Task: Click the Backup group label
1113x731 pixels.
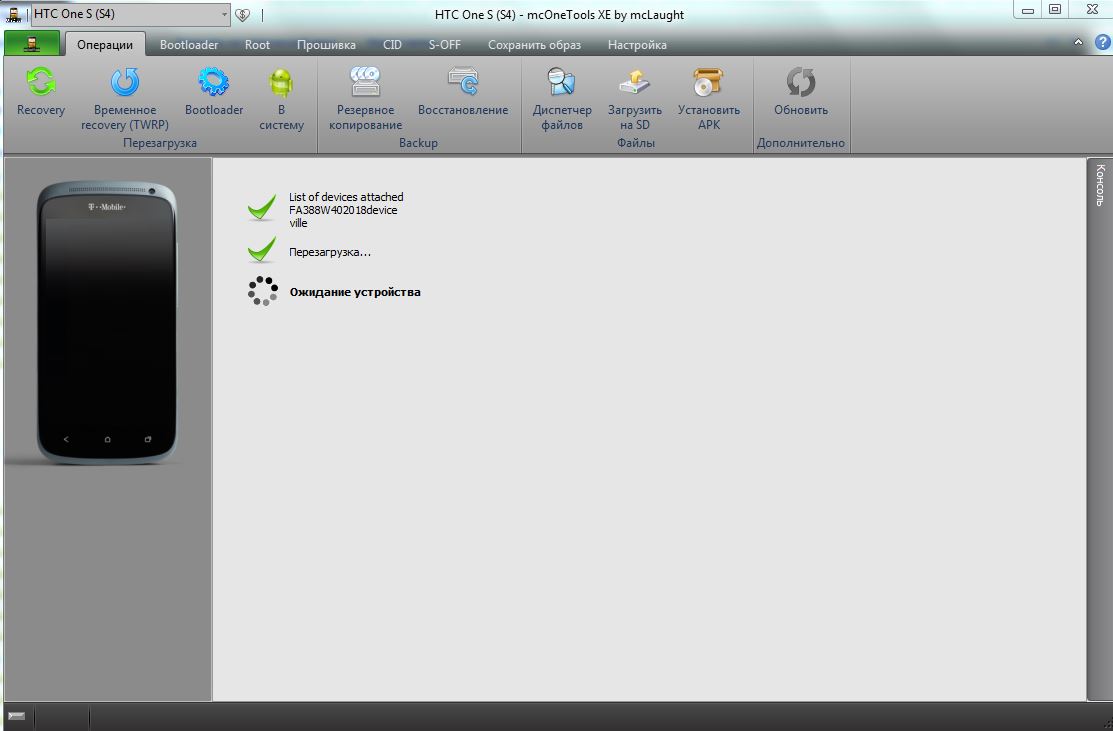Action: (418, 143)
